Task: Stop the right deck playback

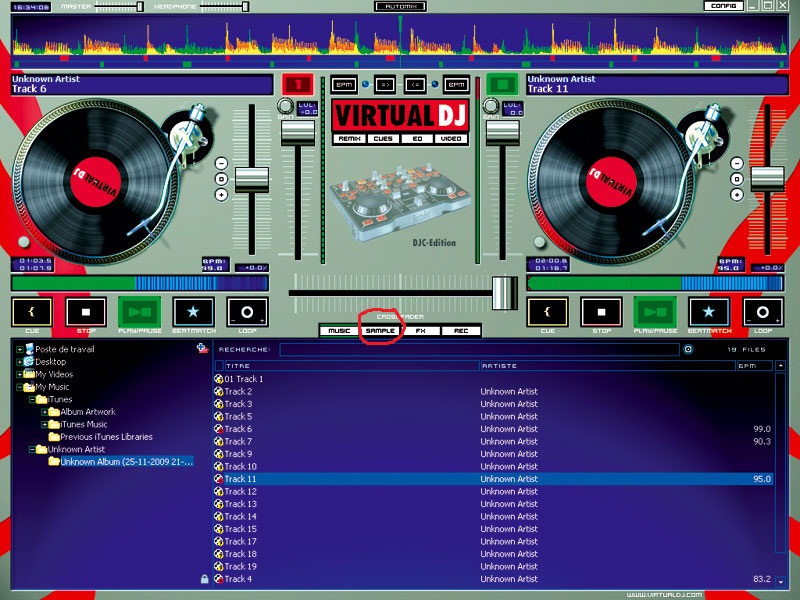Action: pyautogui.click(x=602, y=312)
